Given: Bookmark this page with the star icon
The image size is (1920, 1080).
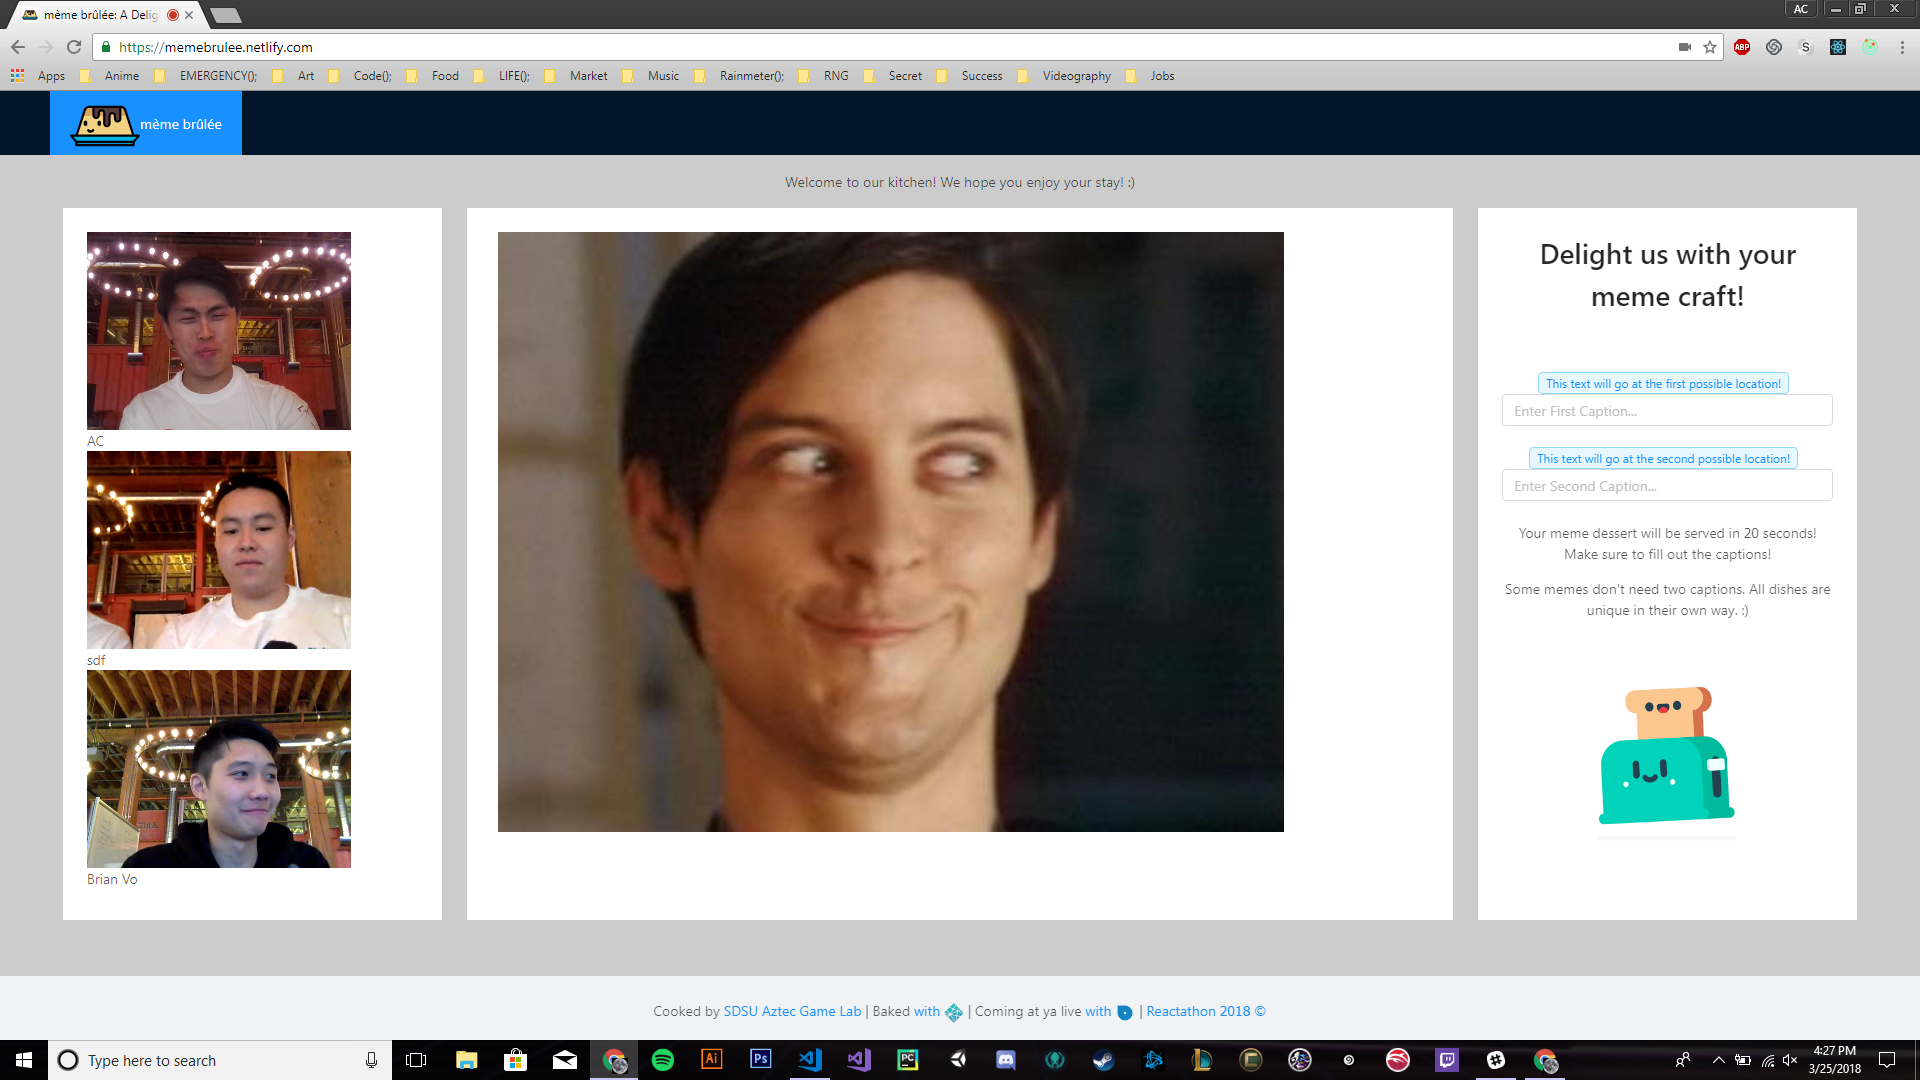Looking at the screenshot, I should 1710,47.
